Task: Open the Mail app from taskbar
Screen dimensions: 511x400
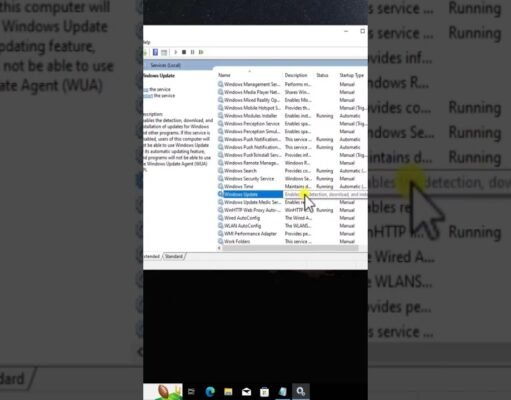Action: pos(246,392)
